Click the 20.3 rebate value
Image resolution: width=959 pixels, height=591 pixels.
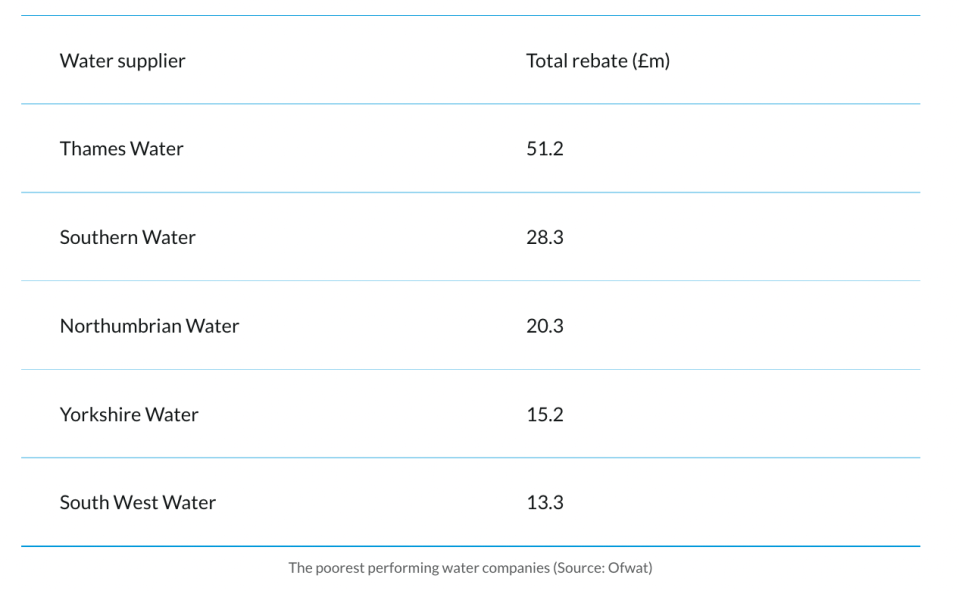(x=545, y=326)
